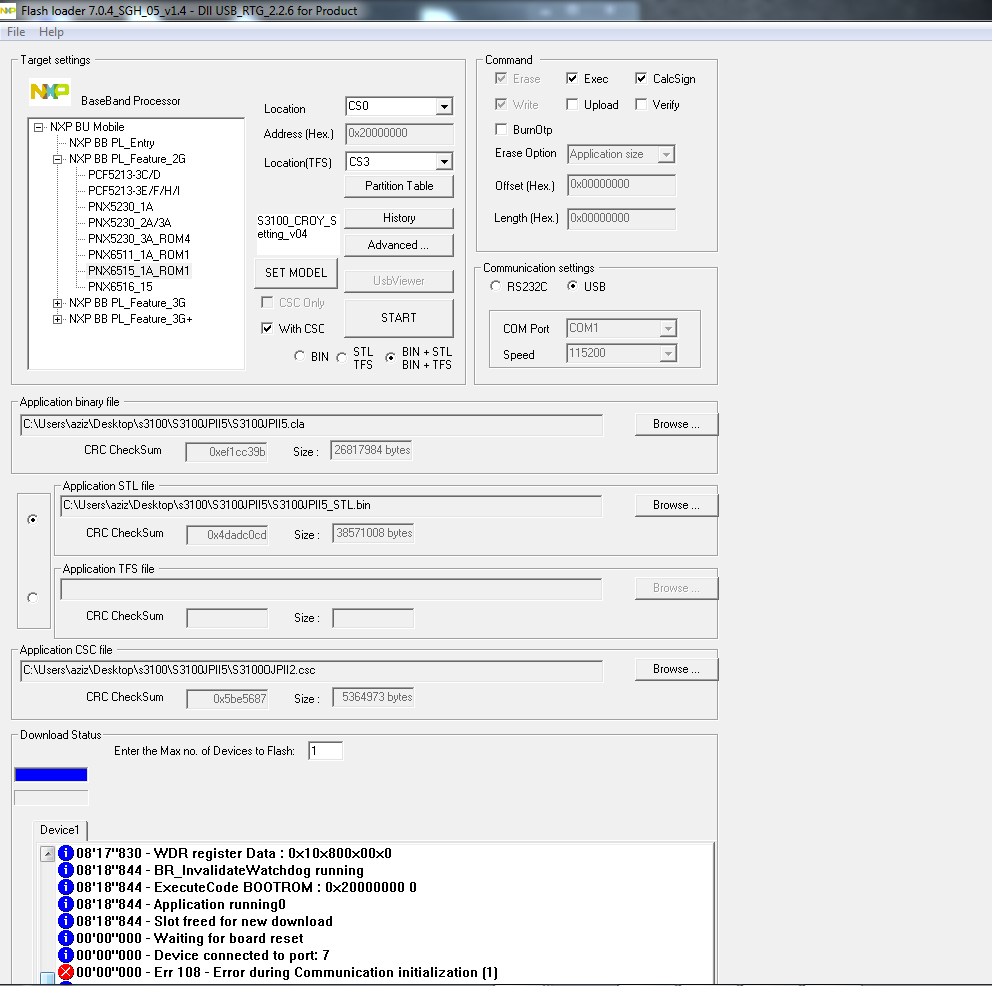This screenshot has height=986, width=992.
Task: Click the Partition Table button
Action: [x=399, y=186]
